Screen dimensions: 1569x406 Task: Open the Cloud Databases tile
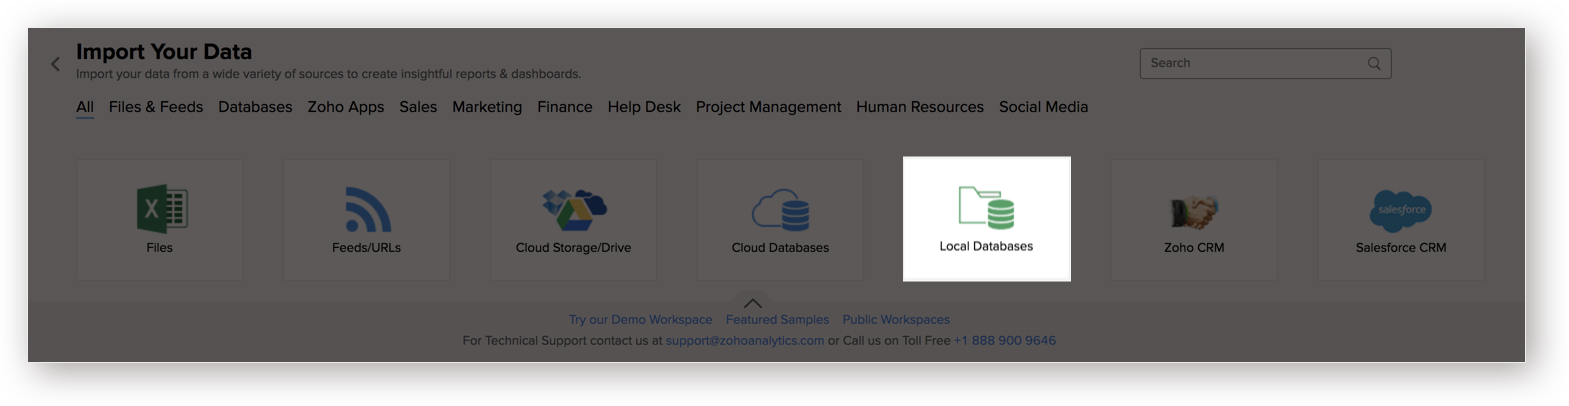[x=780, y=220]
